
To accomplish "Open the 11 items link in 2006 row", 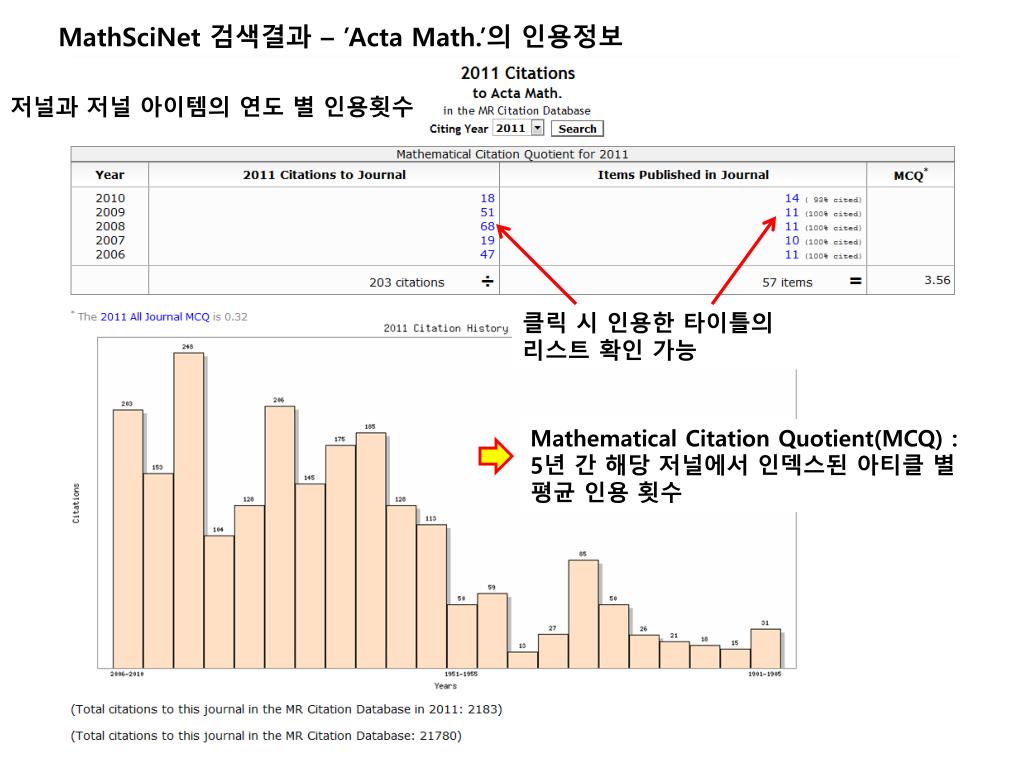I will [792, 255].
